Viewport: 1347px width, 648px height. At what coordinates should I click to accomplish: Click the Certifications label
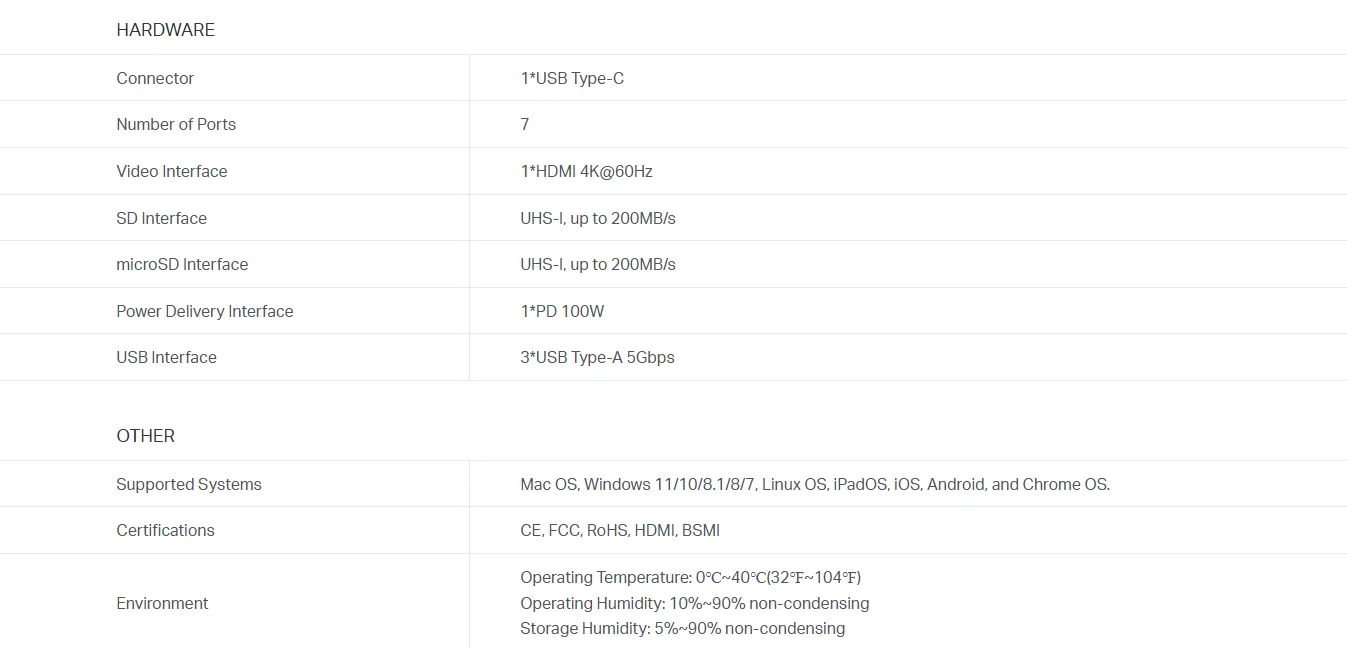pyautogui.click(x=165, y=530)
